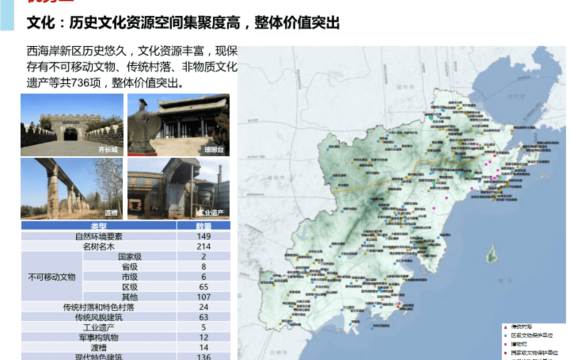Click the slide title starting with 文化
Image resolution: width=570 pixels, height=360 pixels.
[x=183, y=23]
